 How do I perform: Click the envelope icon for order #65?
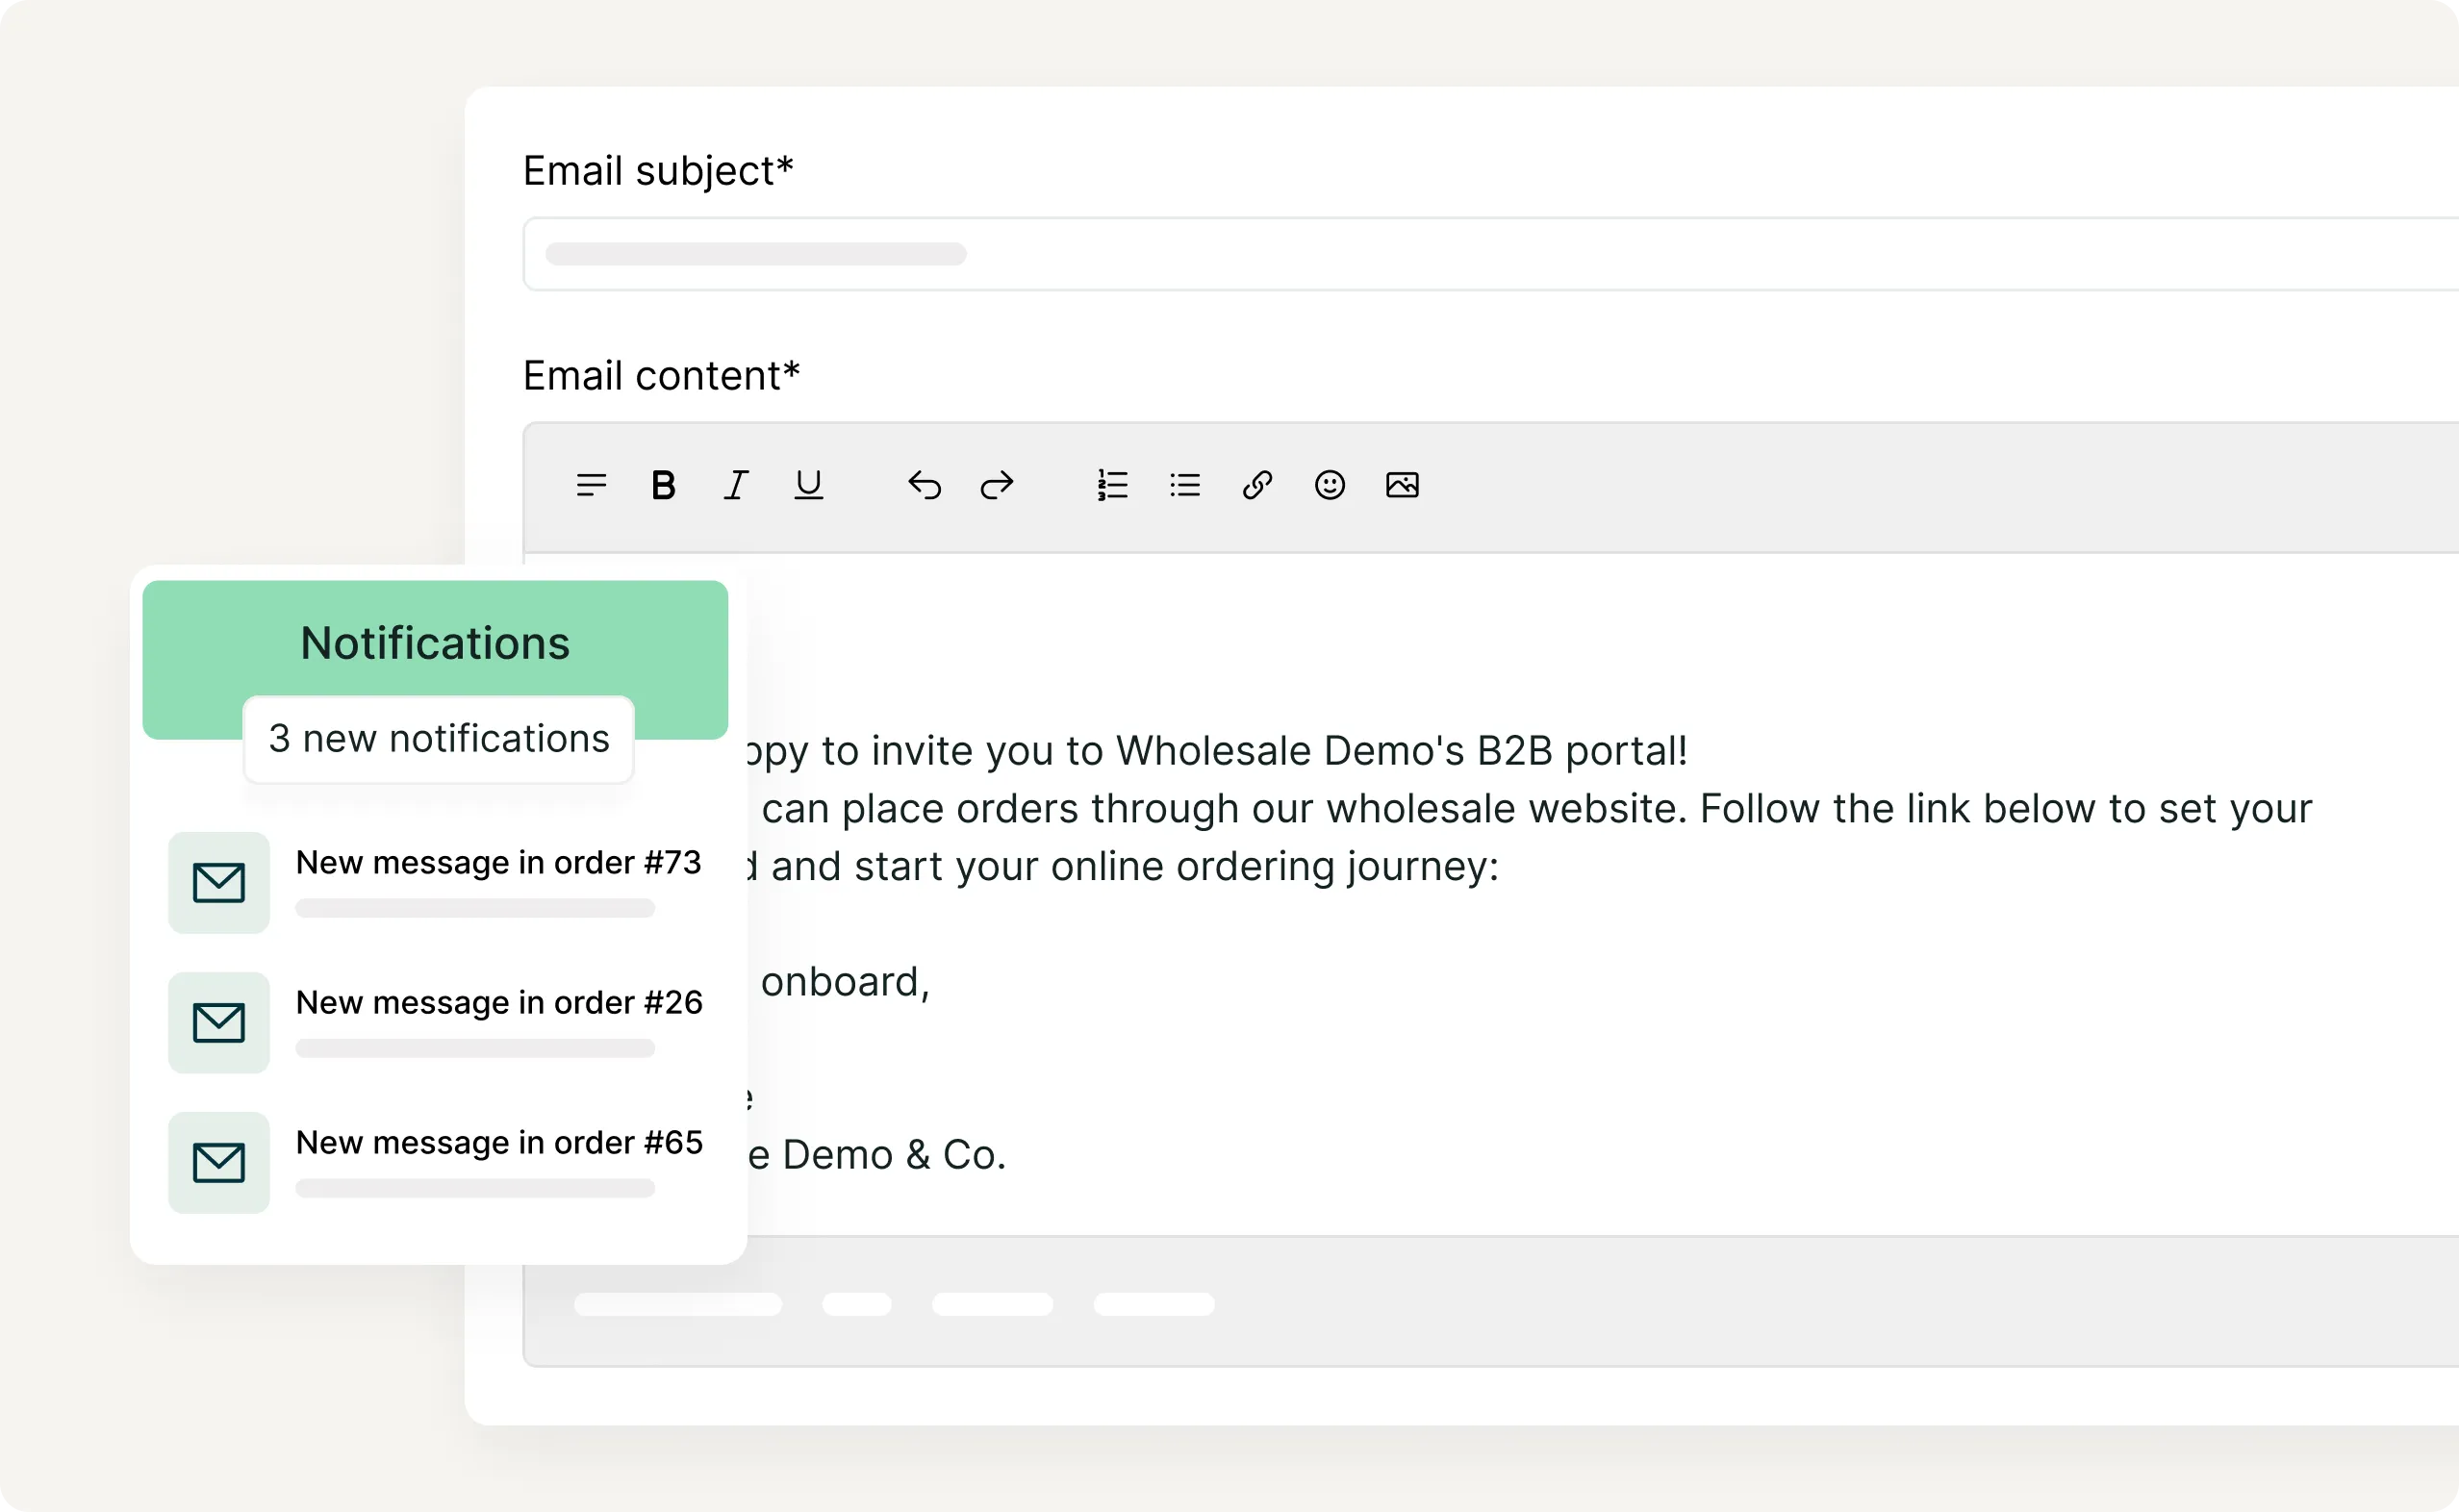tap(219, 1163)
